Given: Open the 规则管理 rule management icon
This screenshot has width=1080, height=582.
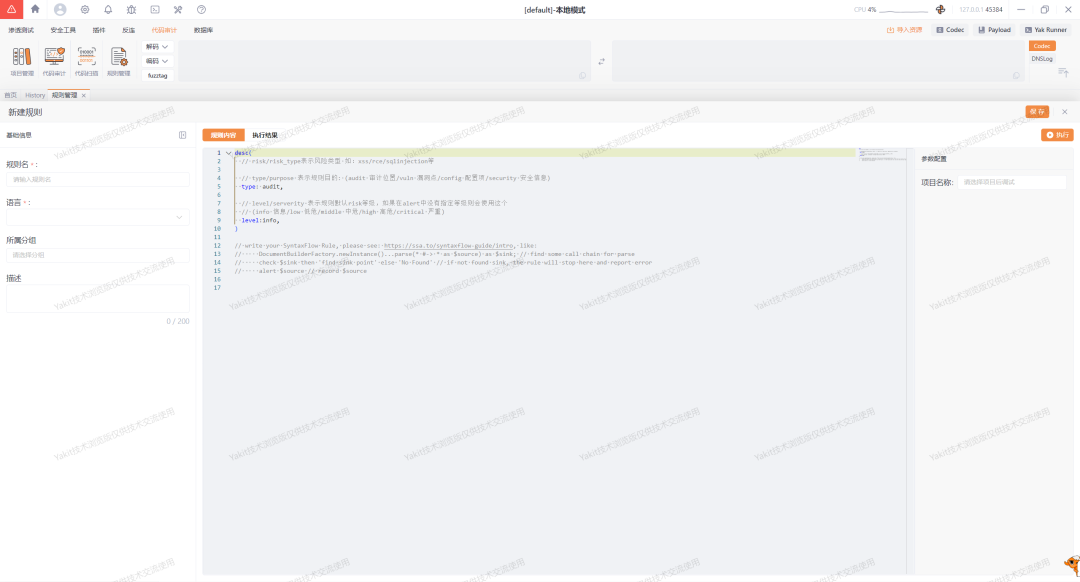Looking at the screenshot, I should (x=118, y=56).
